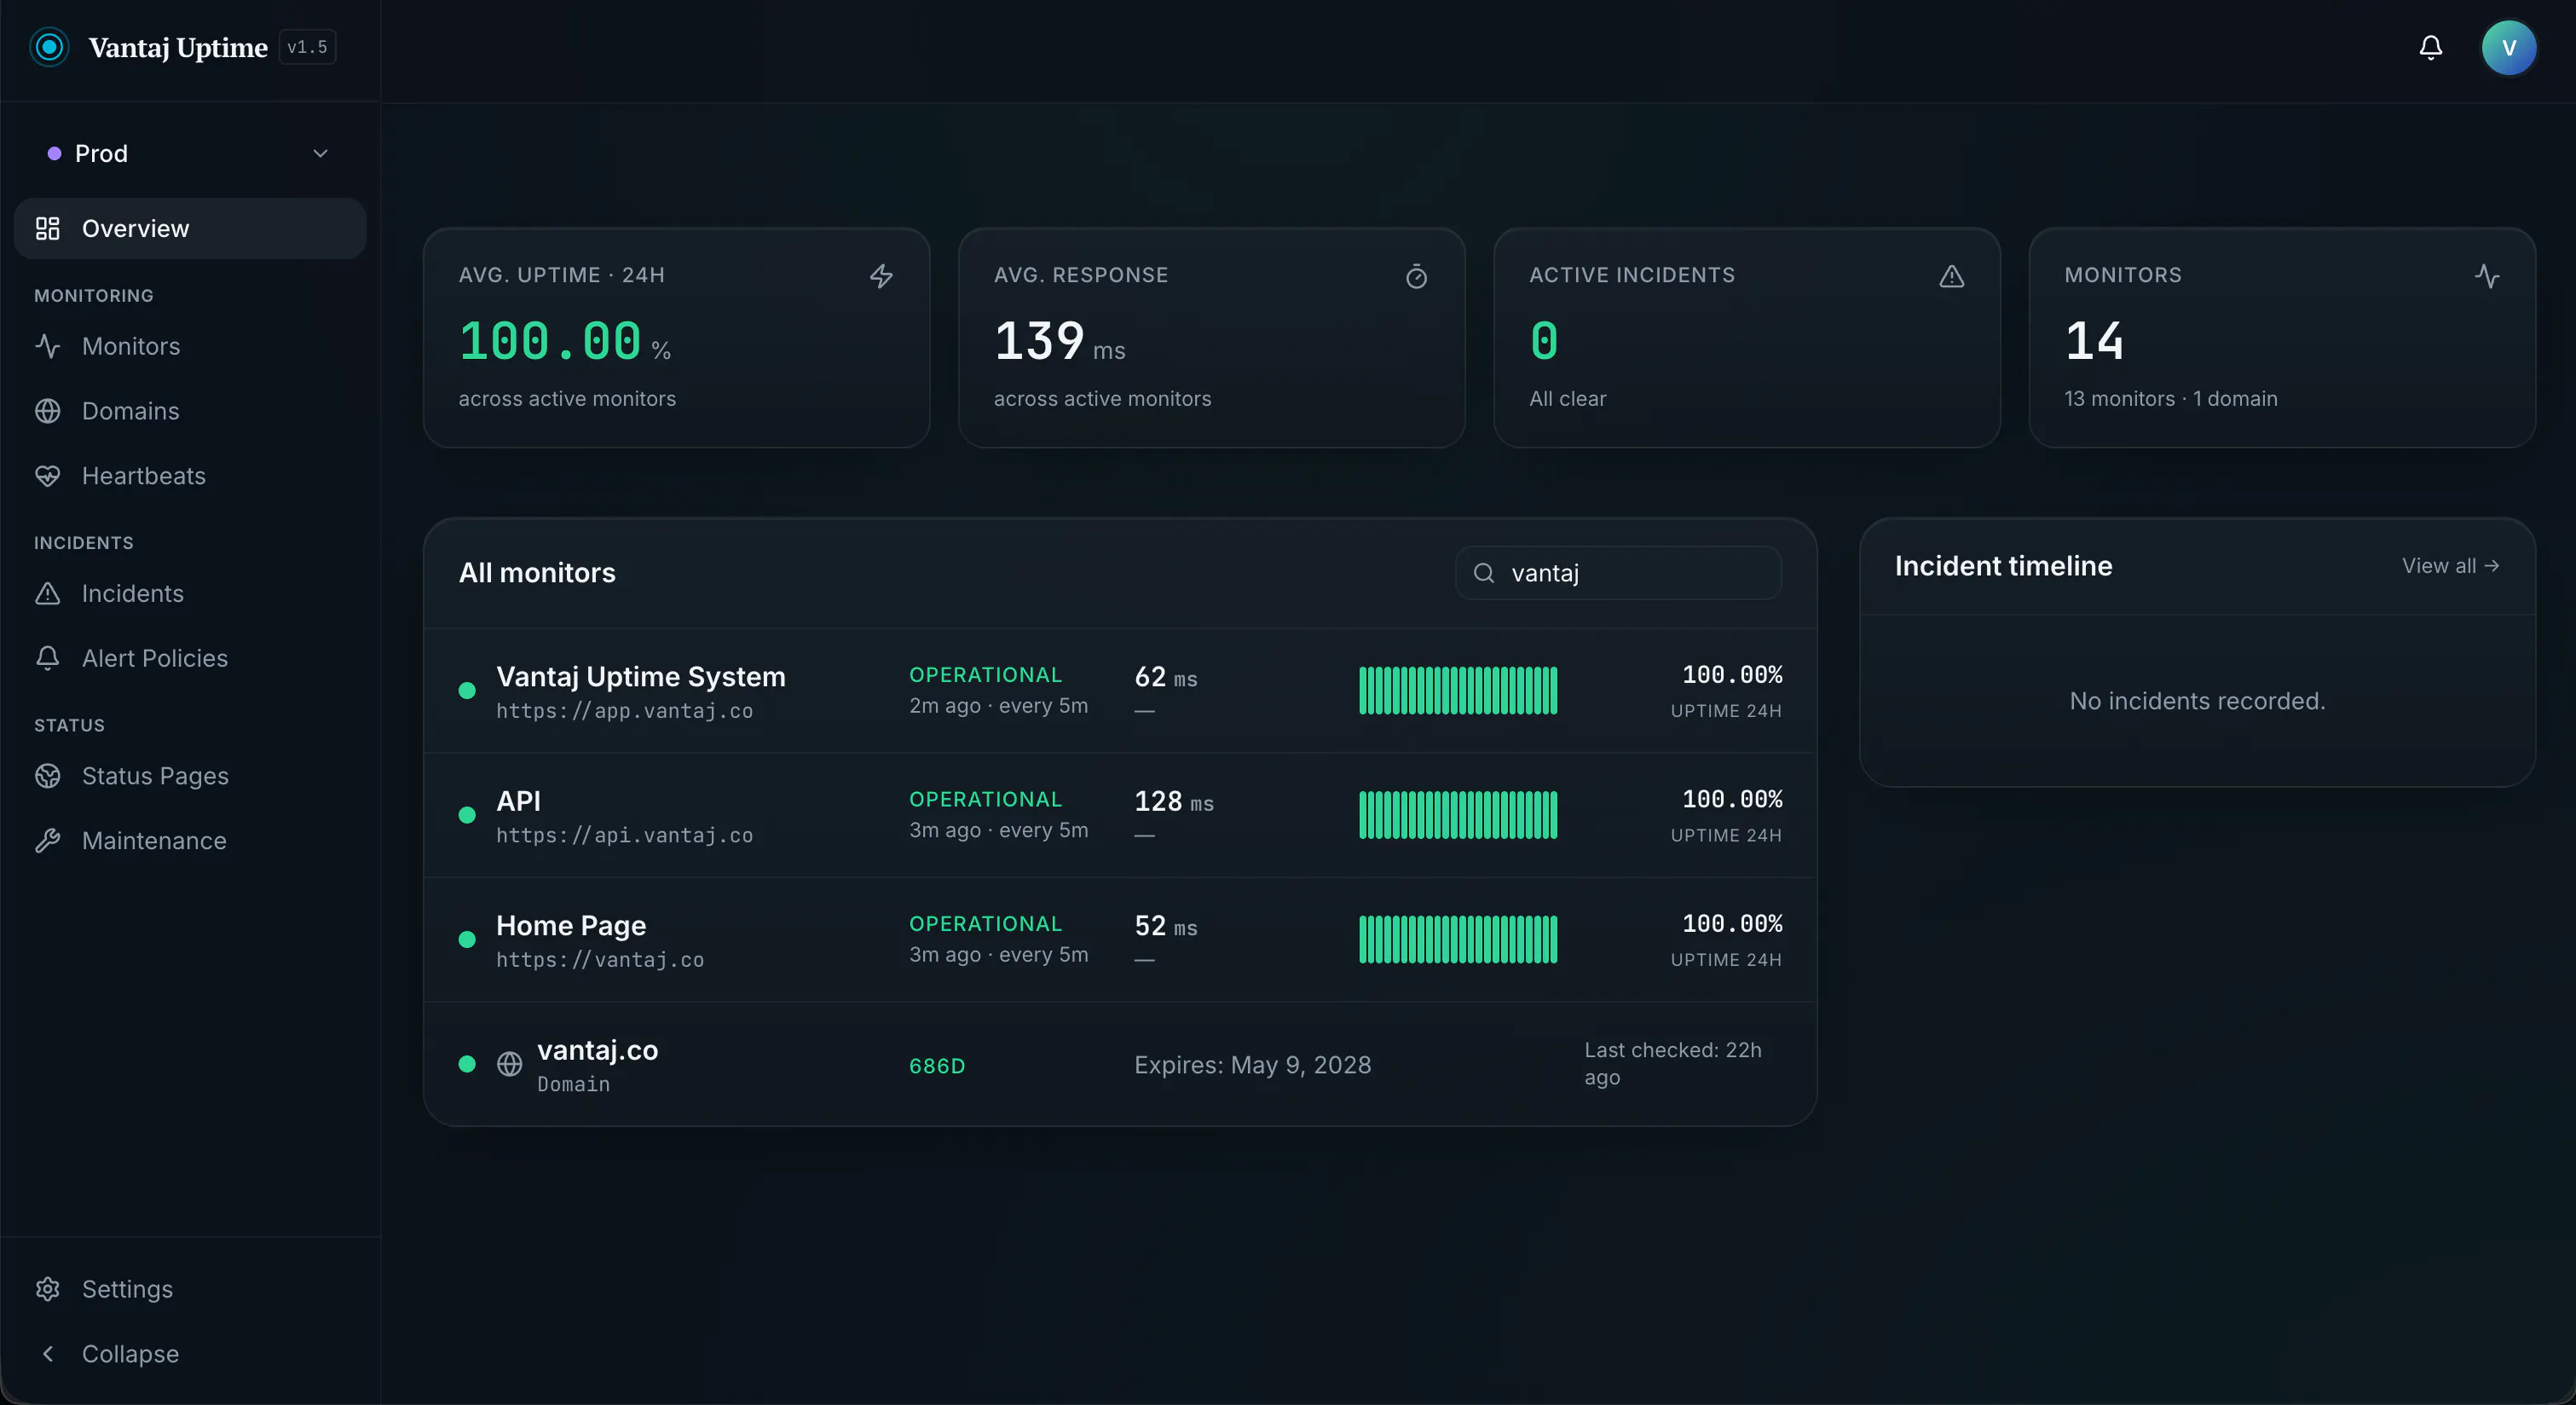Open Status Pages in sidebar
2576x1405 pixels.
pos(190,776)
